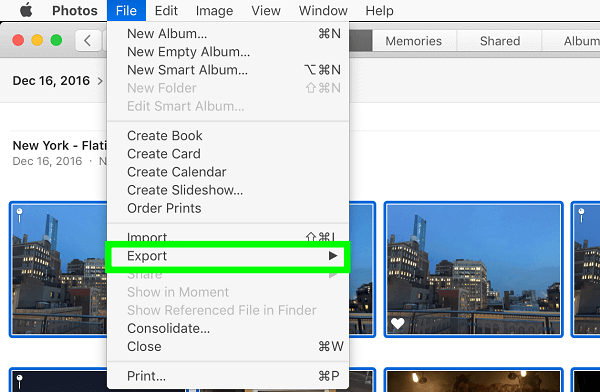Select Create Calendar
The width and height of the screenshot is (600, 392).
tap(228, 172)
